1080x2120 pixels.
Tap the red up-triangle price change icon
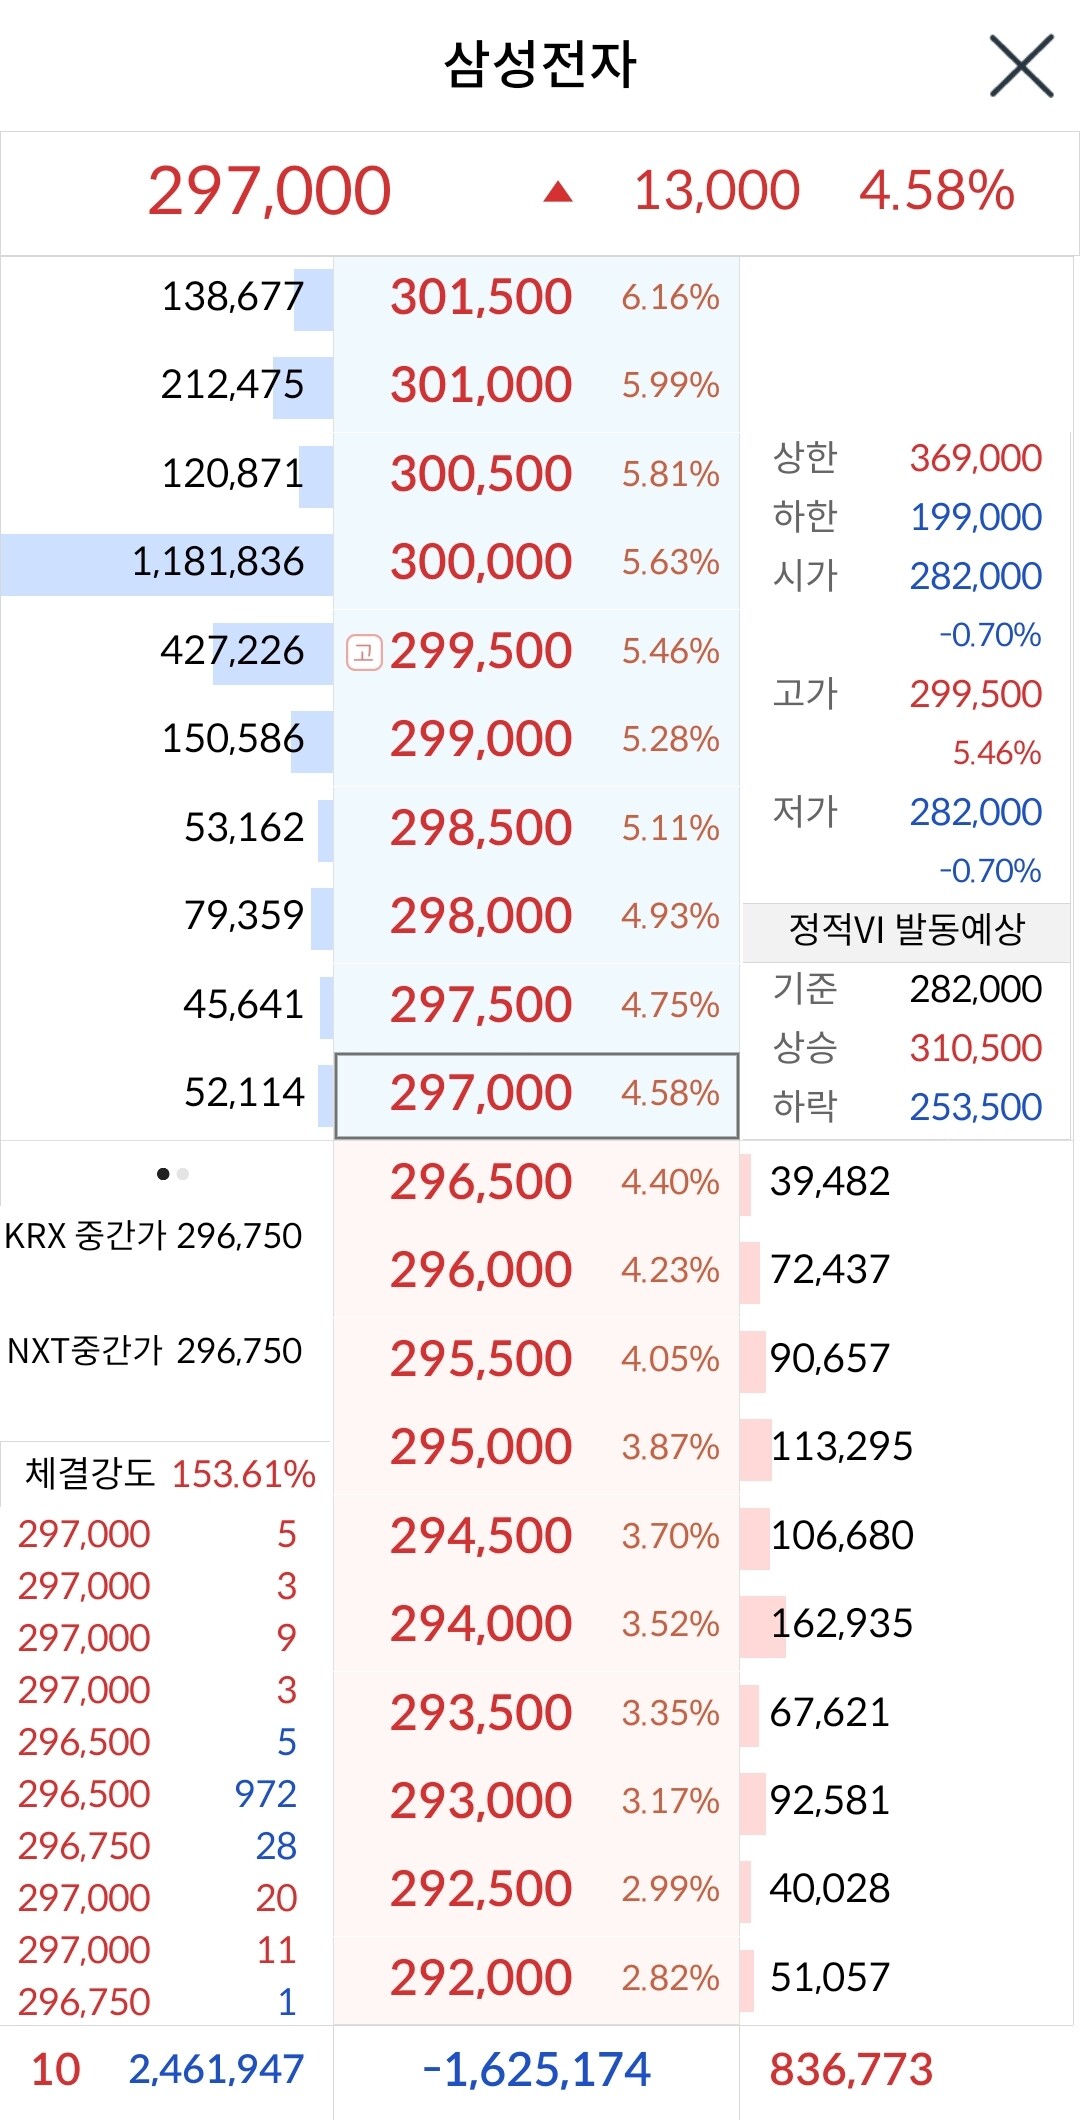(558, 191)
